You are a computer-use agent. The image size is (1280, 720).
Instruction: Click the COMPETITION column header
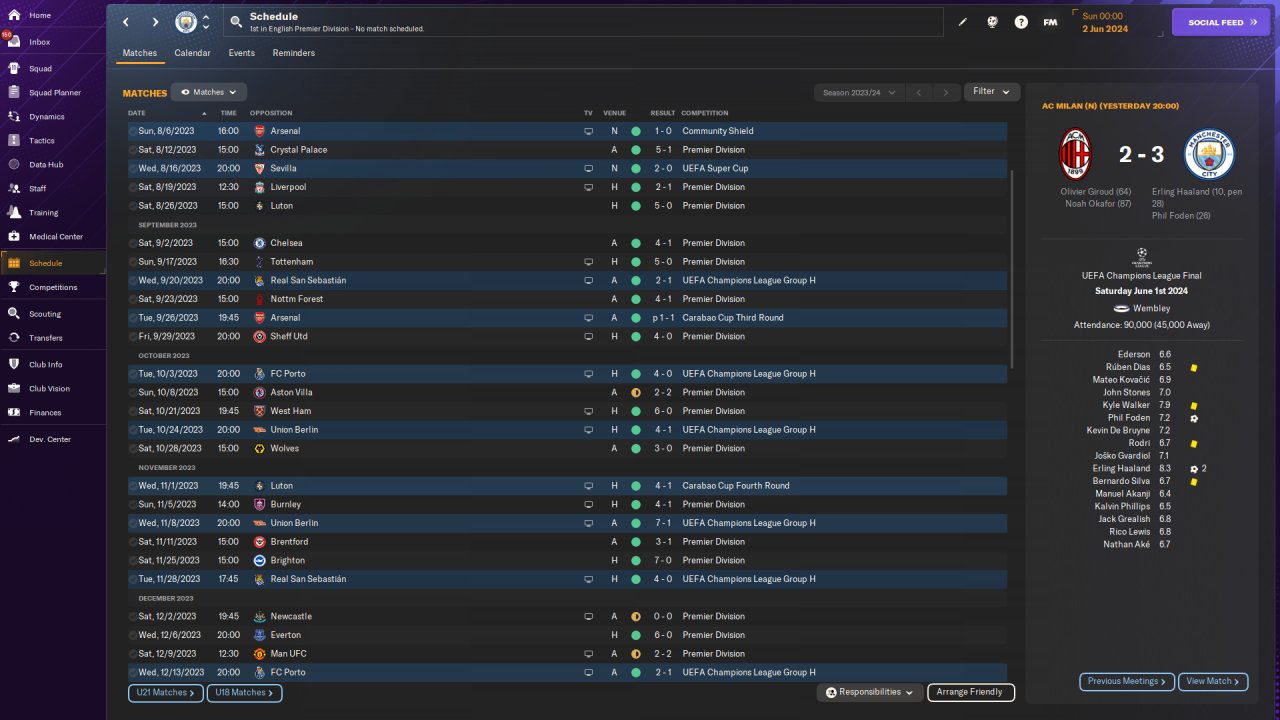(705, 113)
